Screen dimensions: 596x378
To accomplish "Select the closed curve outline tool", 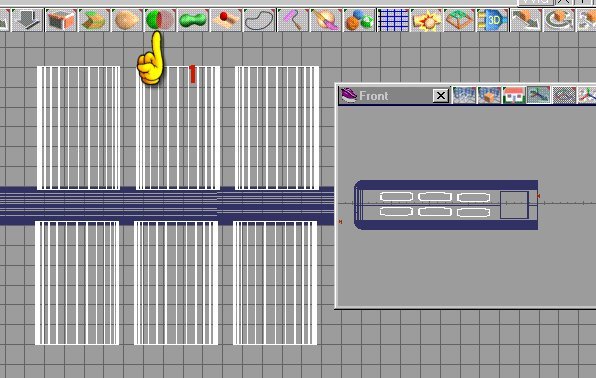I will (259, 19).
